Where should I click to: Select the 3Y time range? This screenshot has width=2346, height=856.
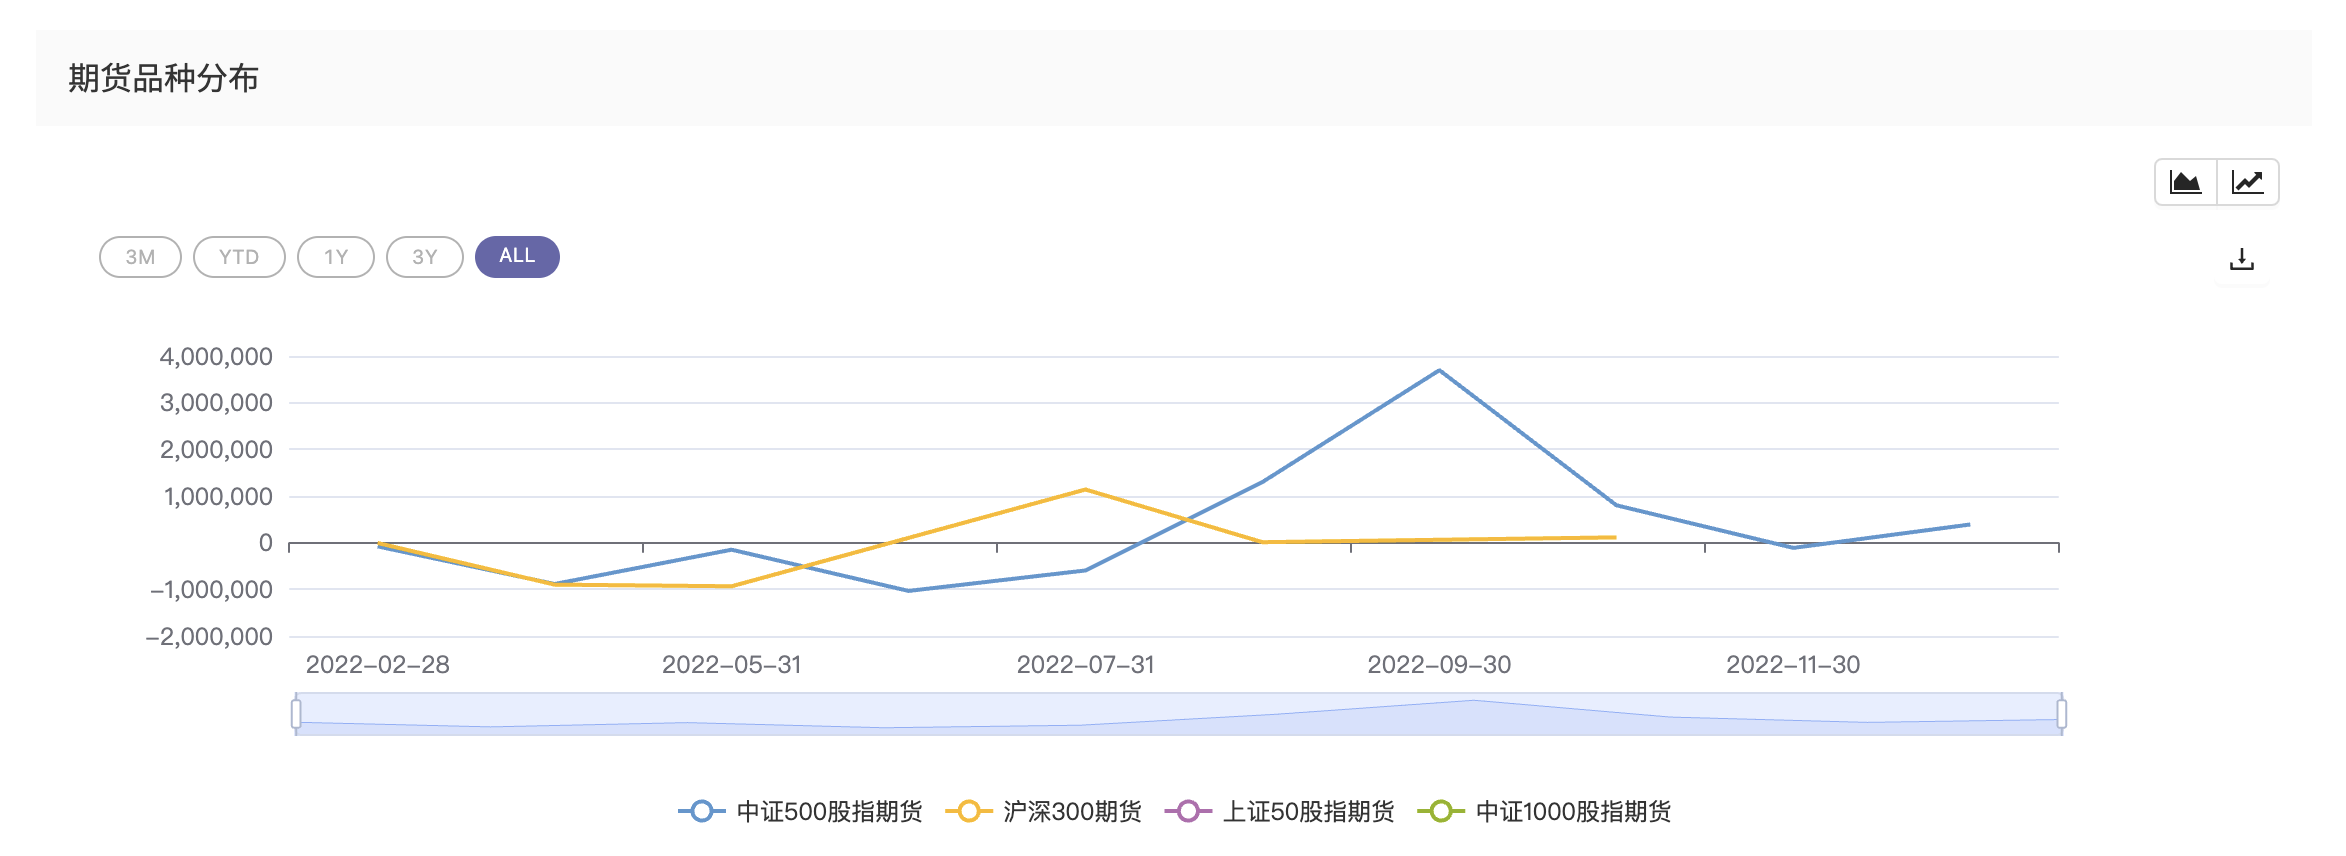pos(425,257)
